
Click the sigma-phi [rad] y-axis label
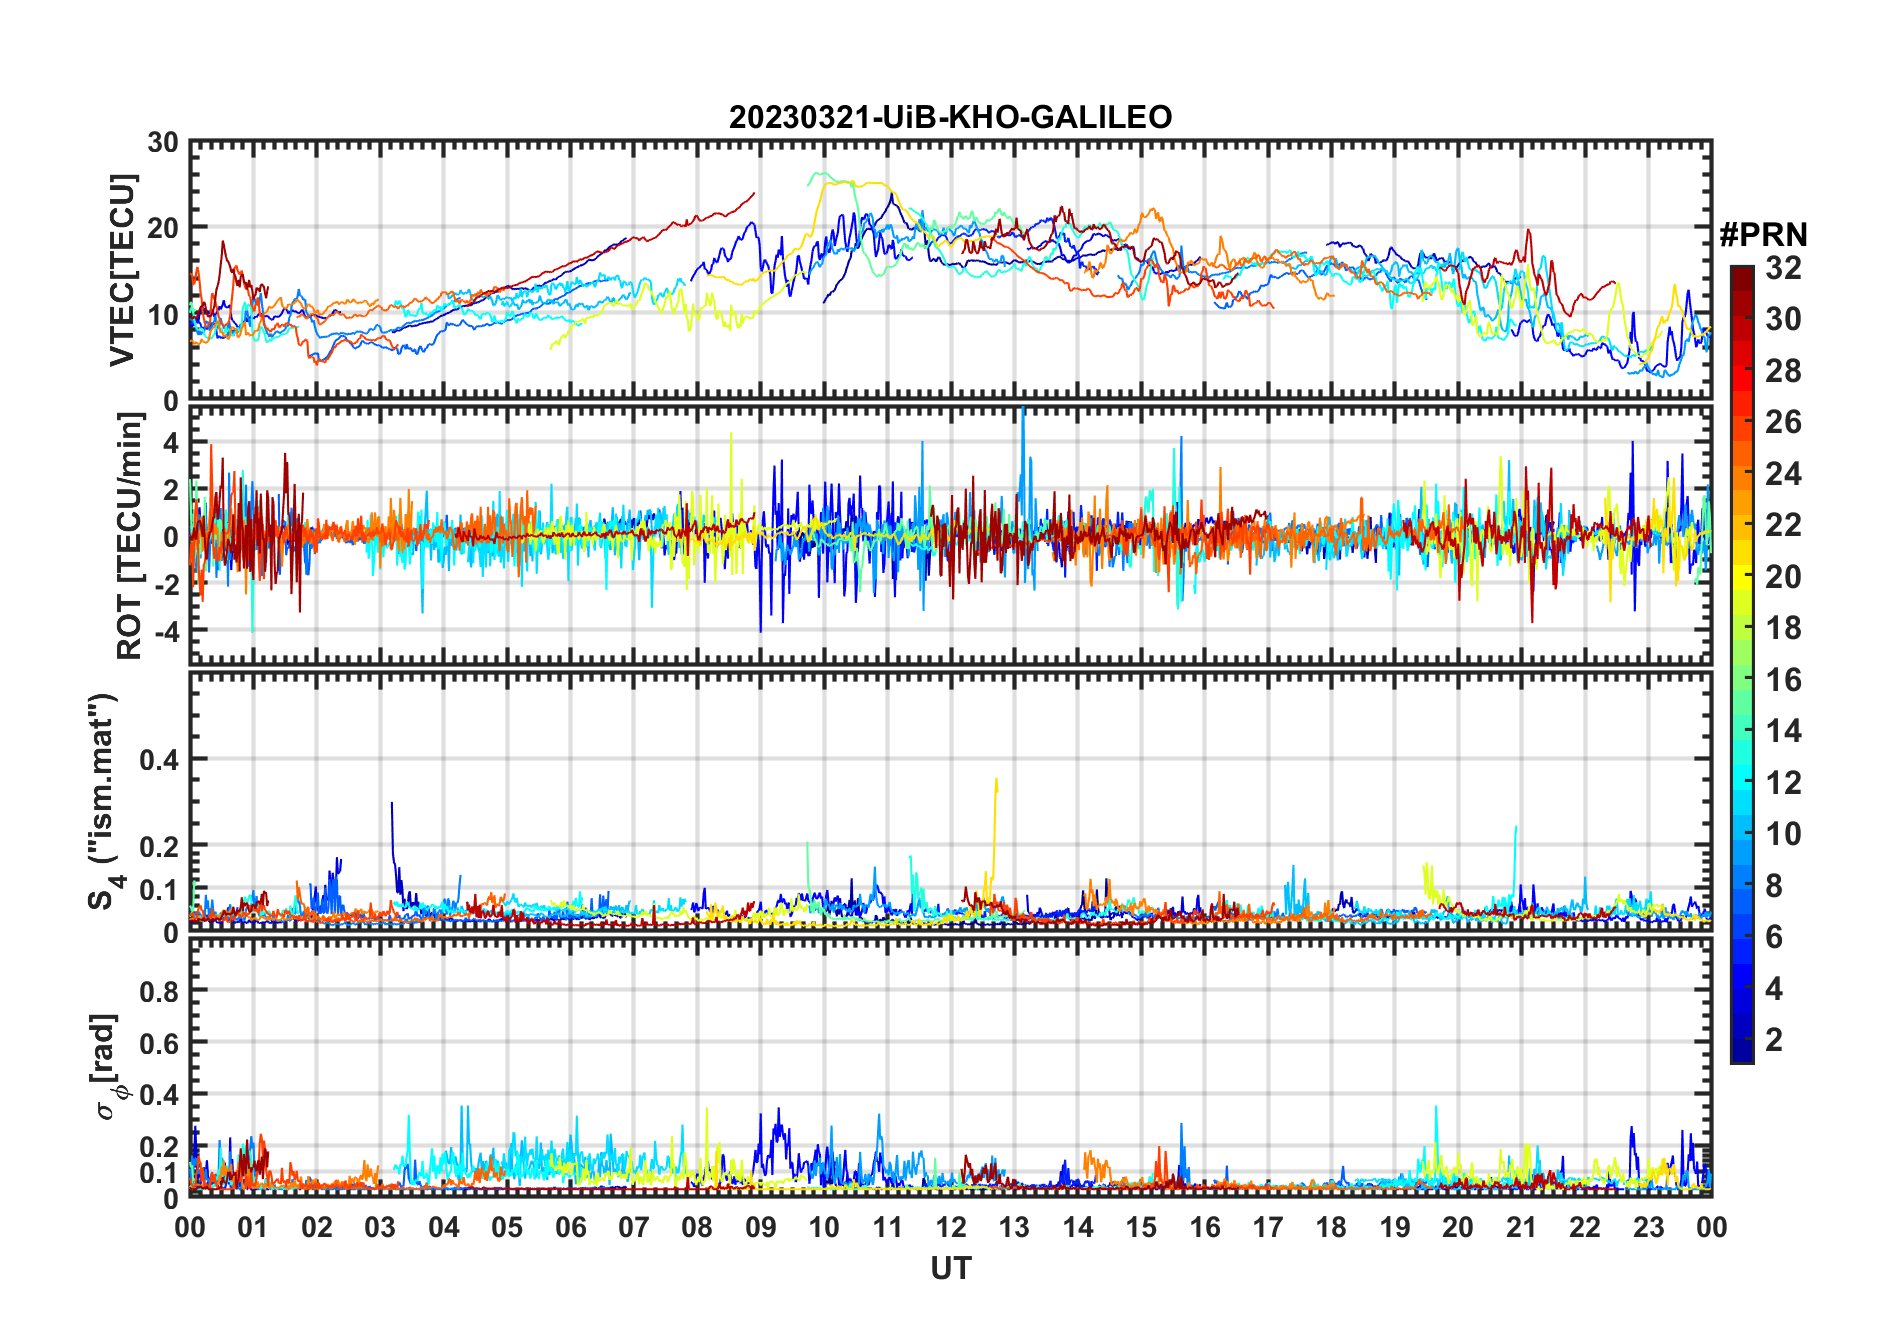click(x=107, y=1067)
